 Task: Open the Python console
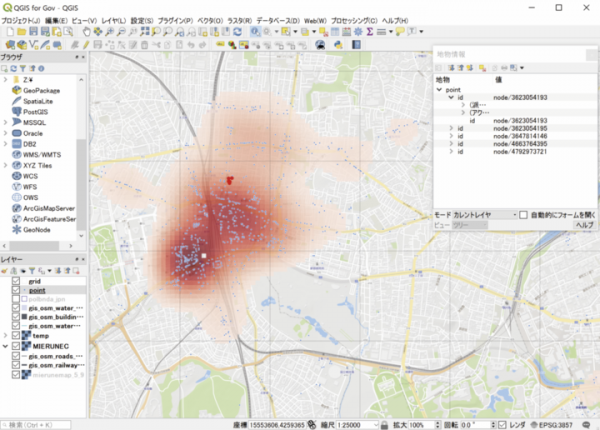[x=338, y=45]
